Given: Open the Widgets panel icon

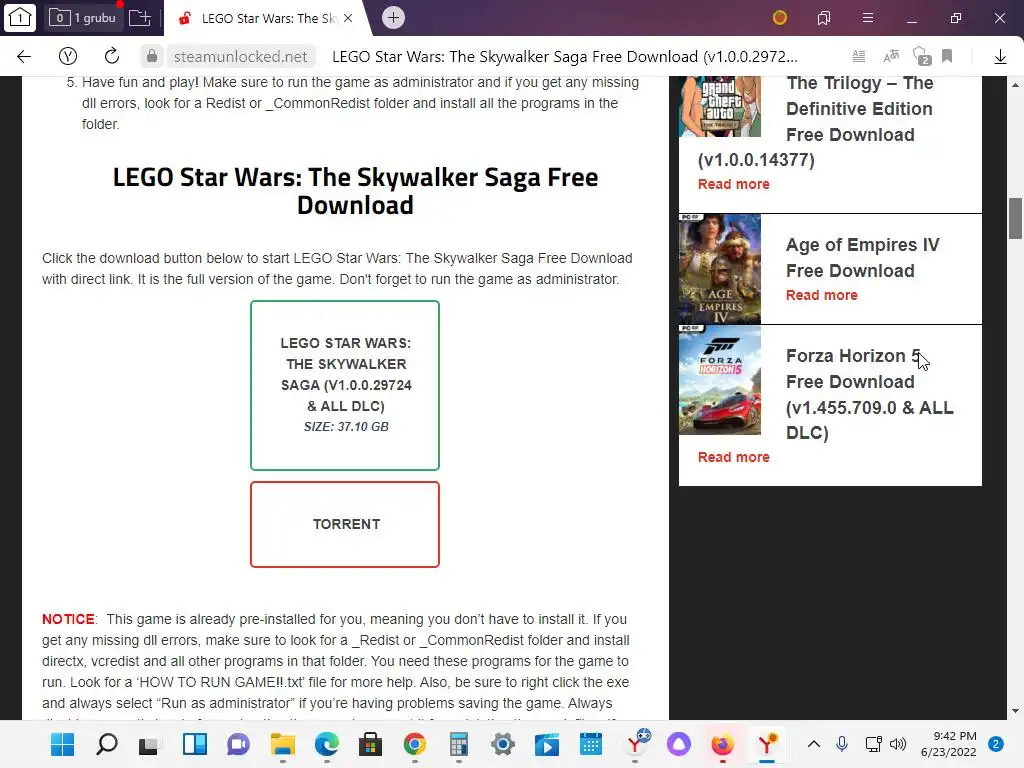Looking at the screenshot, I should coord(195,744).
